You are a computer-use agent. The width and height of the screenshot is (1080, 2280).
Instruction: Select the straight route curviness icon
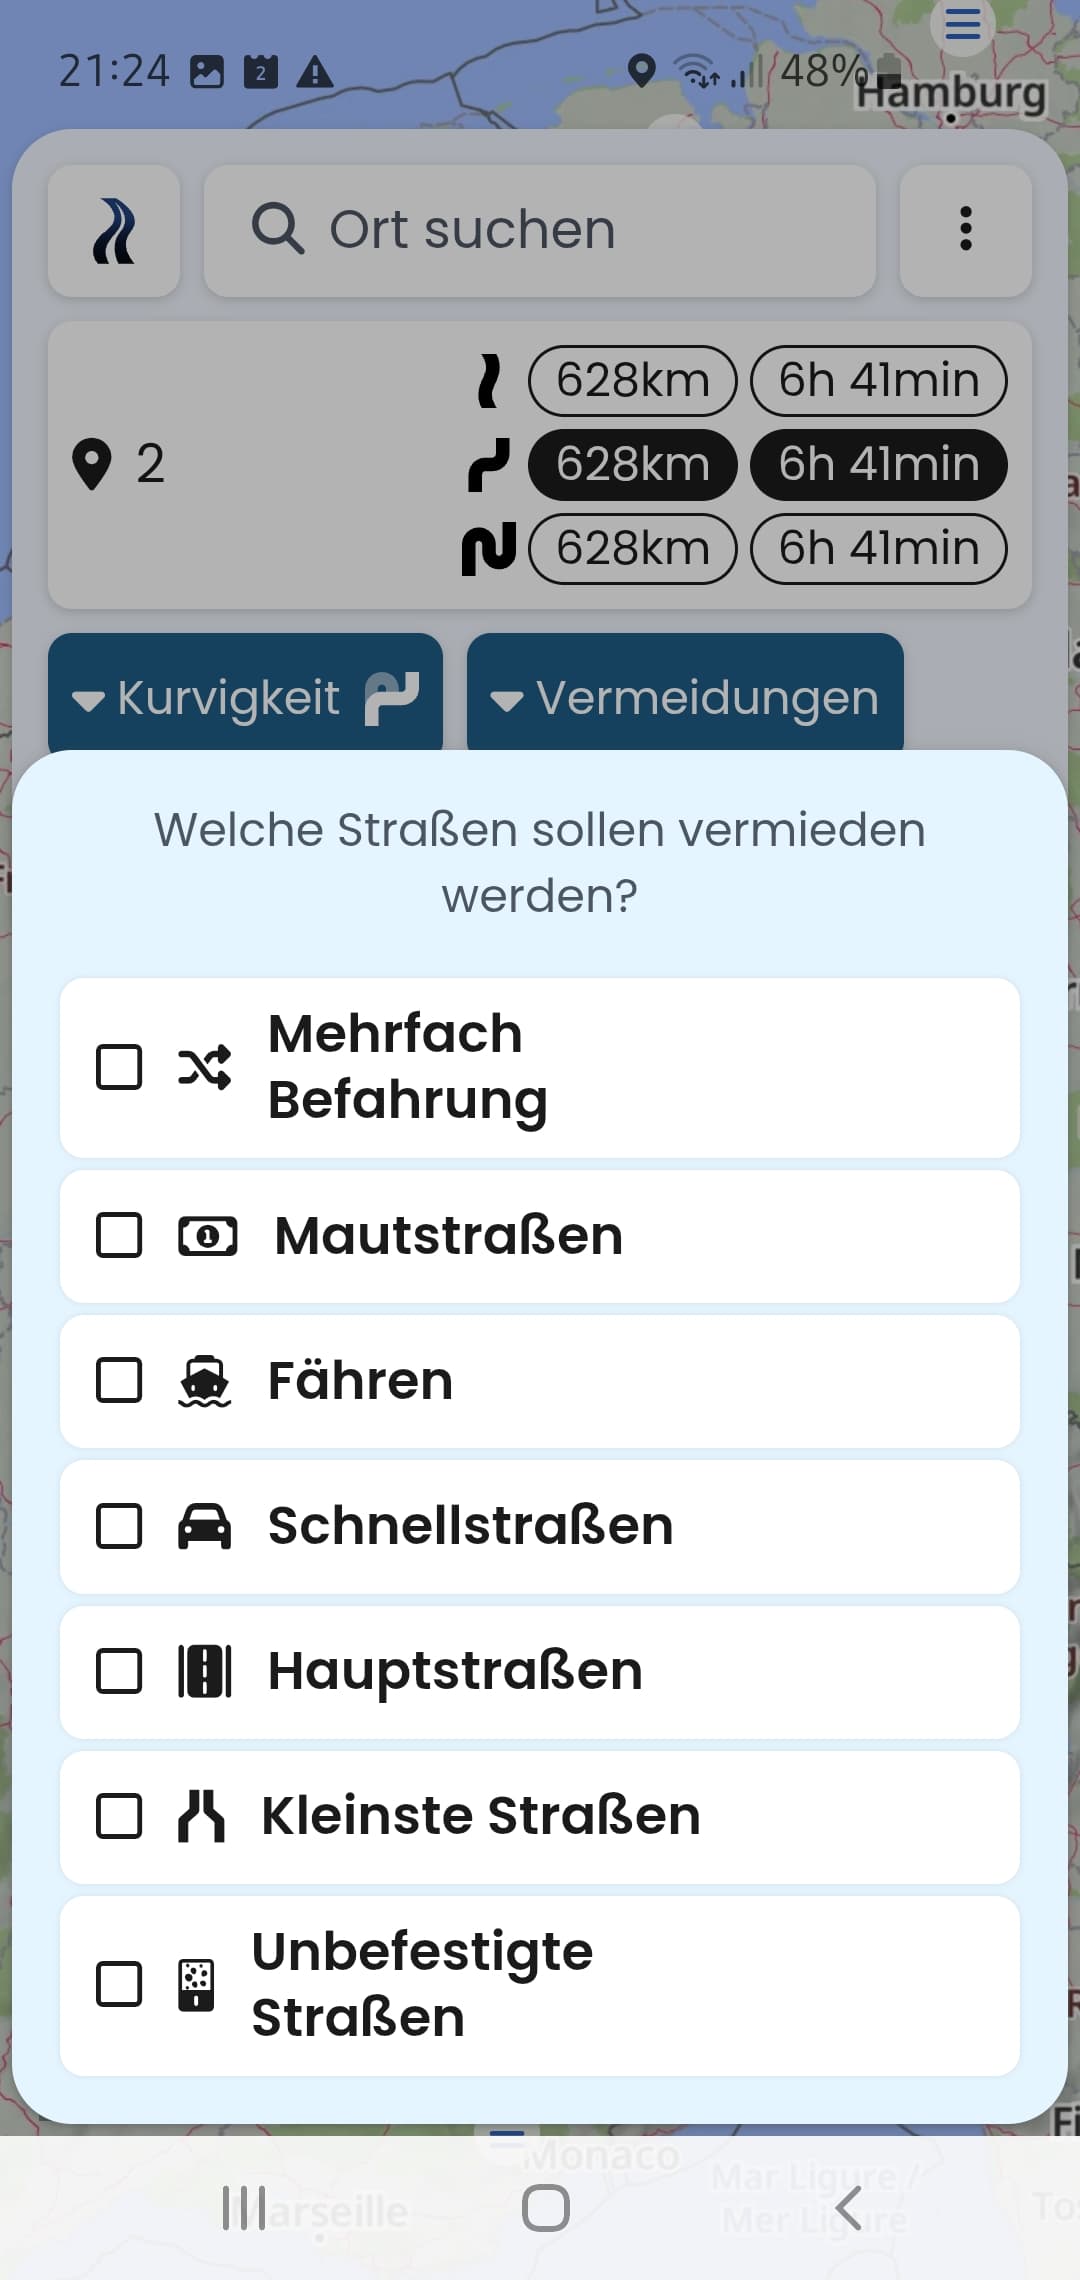coord(489,381)
